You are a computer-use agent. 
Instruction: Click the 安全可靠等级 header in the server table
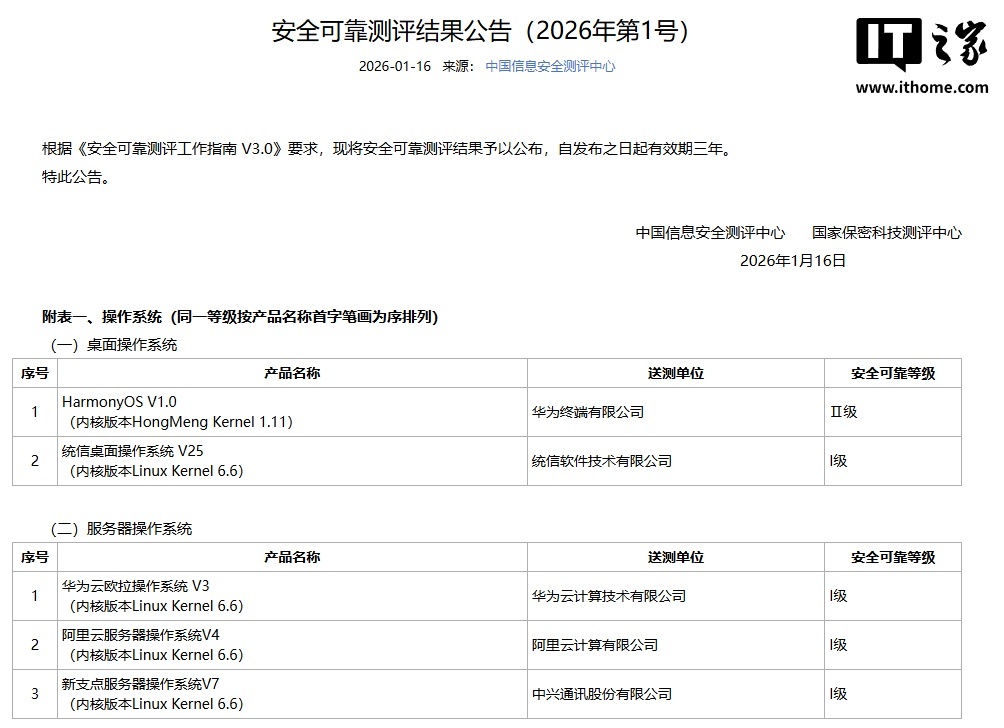[x=893, y=557]
